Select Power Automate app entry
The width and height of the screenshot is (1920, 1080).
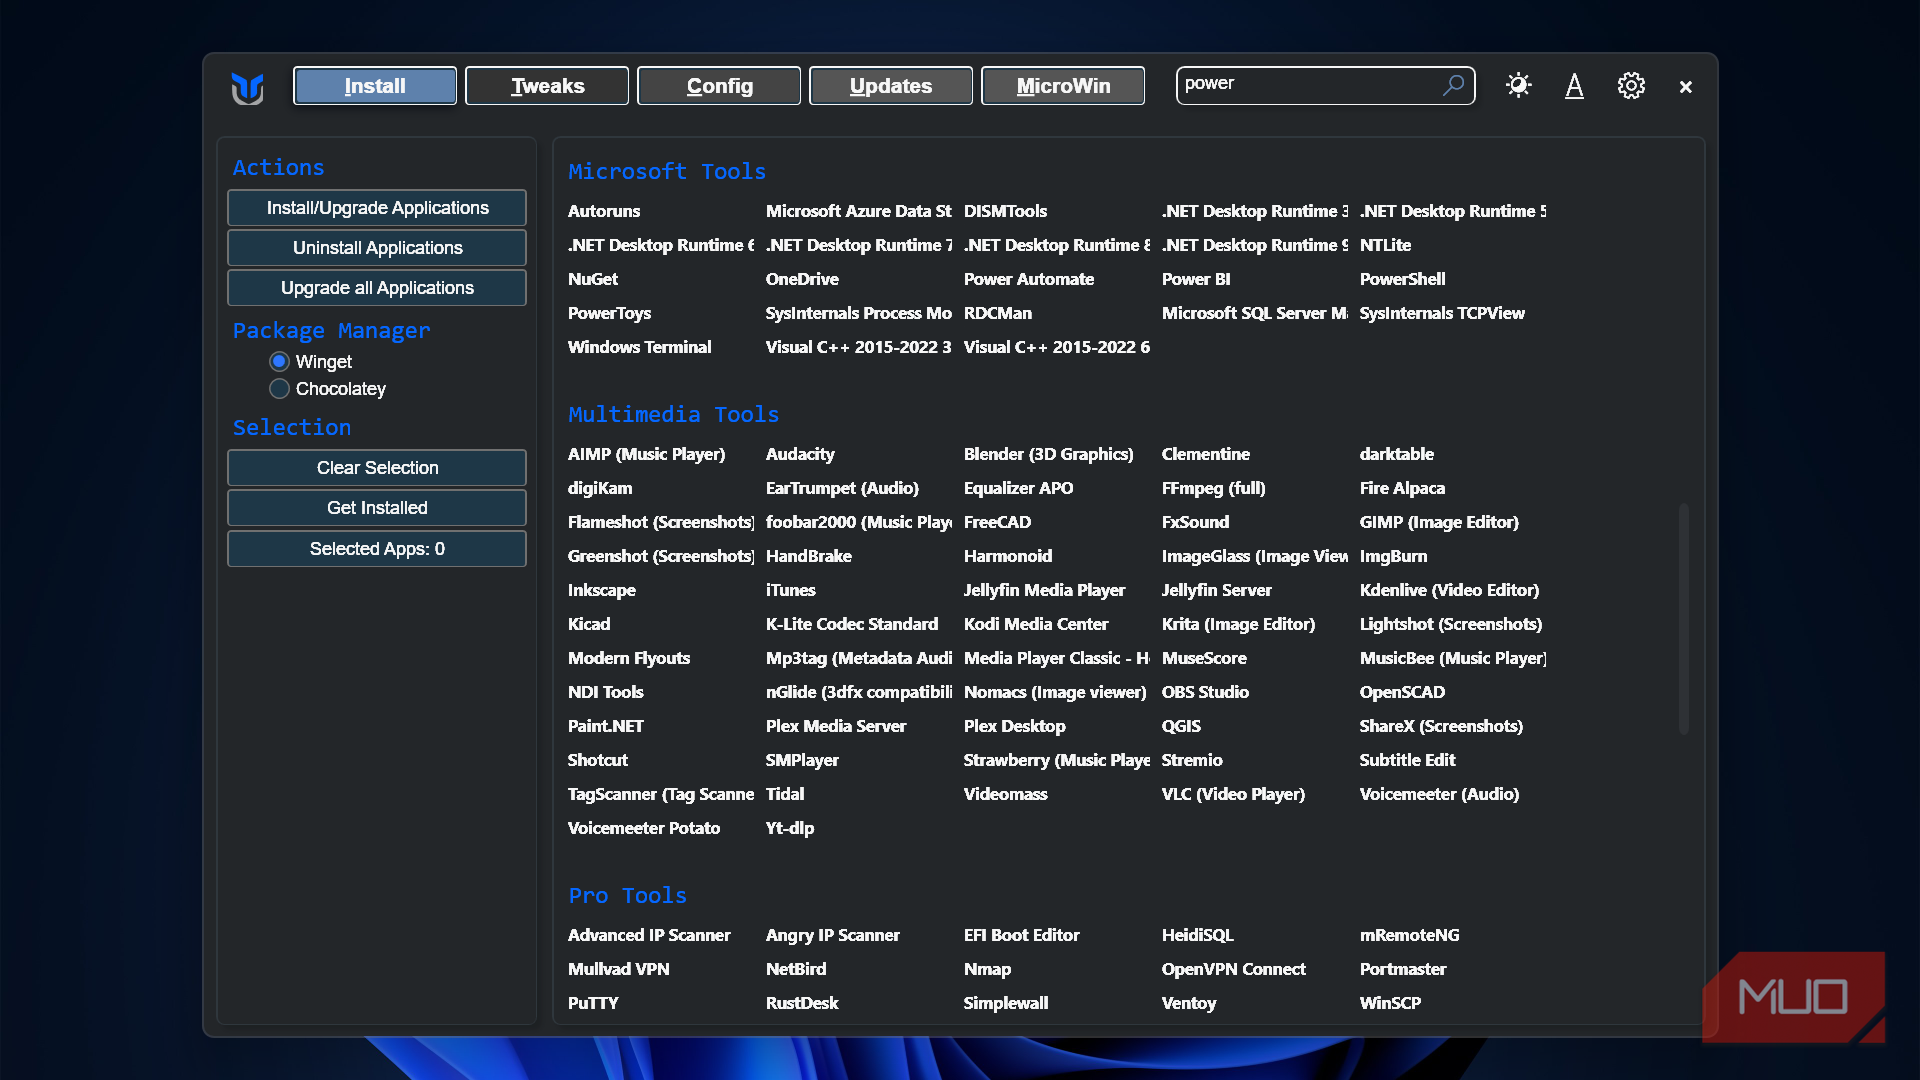click(1028, 279)
